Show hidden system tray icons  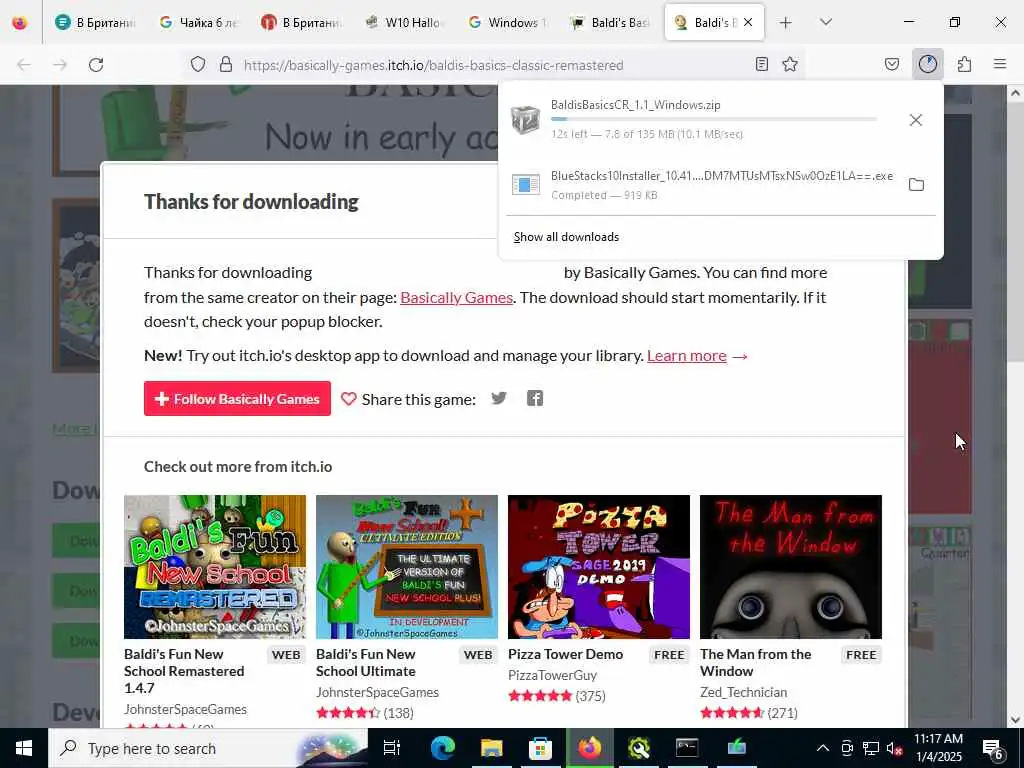[x=823, y=748]
